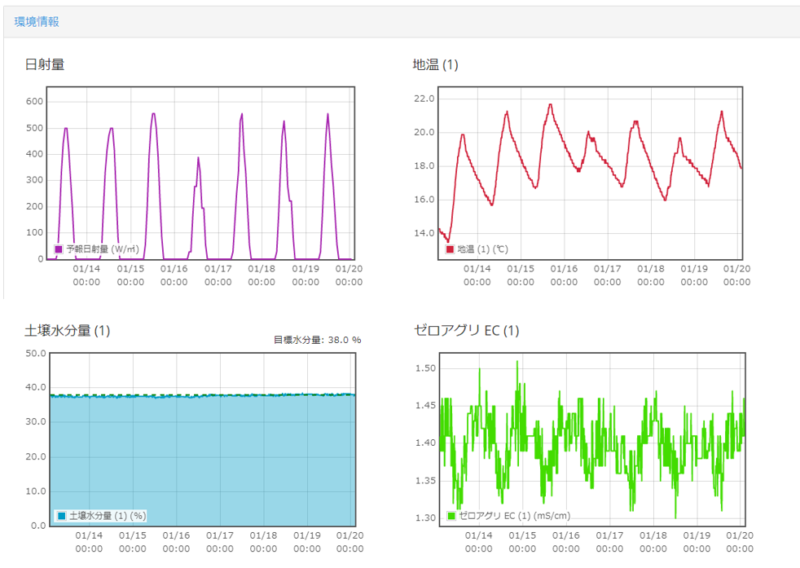
Task: Click the 地温 (1) chart title
Action: pyautogui.click(x=435, y=65)
